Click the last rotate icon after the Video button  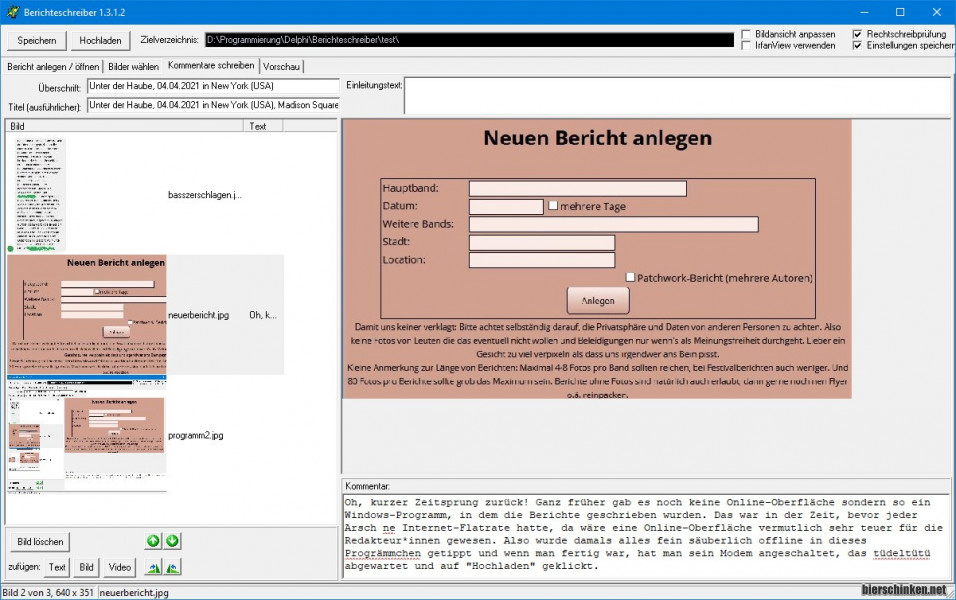(173, 567)
